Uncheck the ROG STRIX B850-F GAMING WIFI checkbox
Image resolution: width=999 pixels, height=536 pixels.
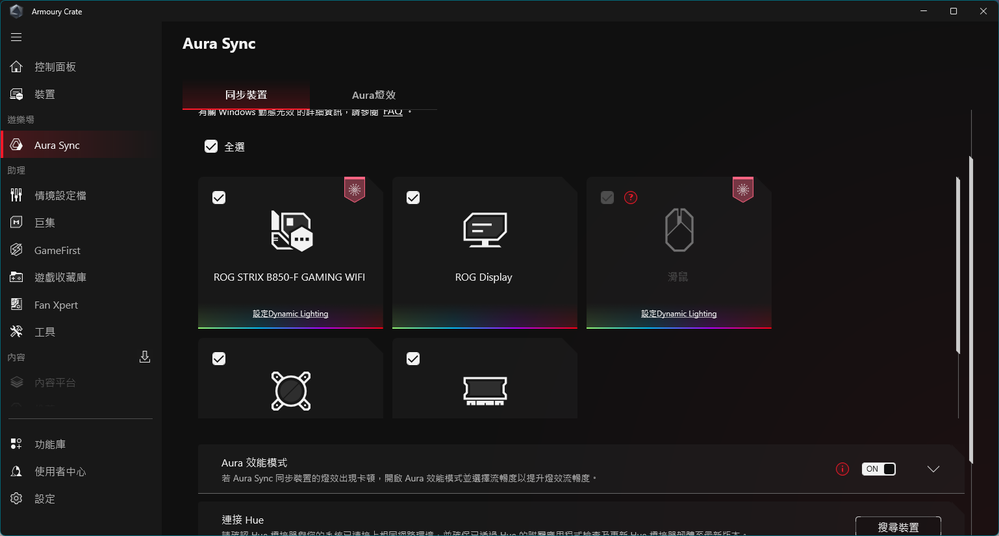click(x=219, y=198)
